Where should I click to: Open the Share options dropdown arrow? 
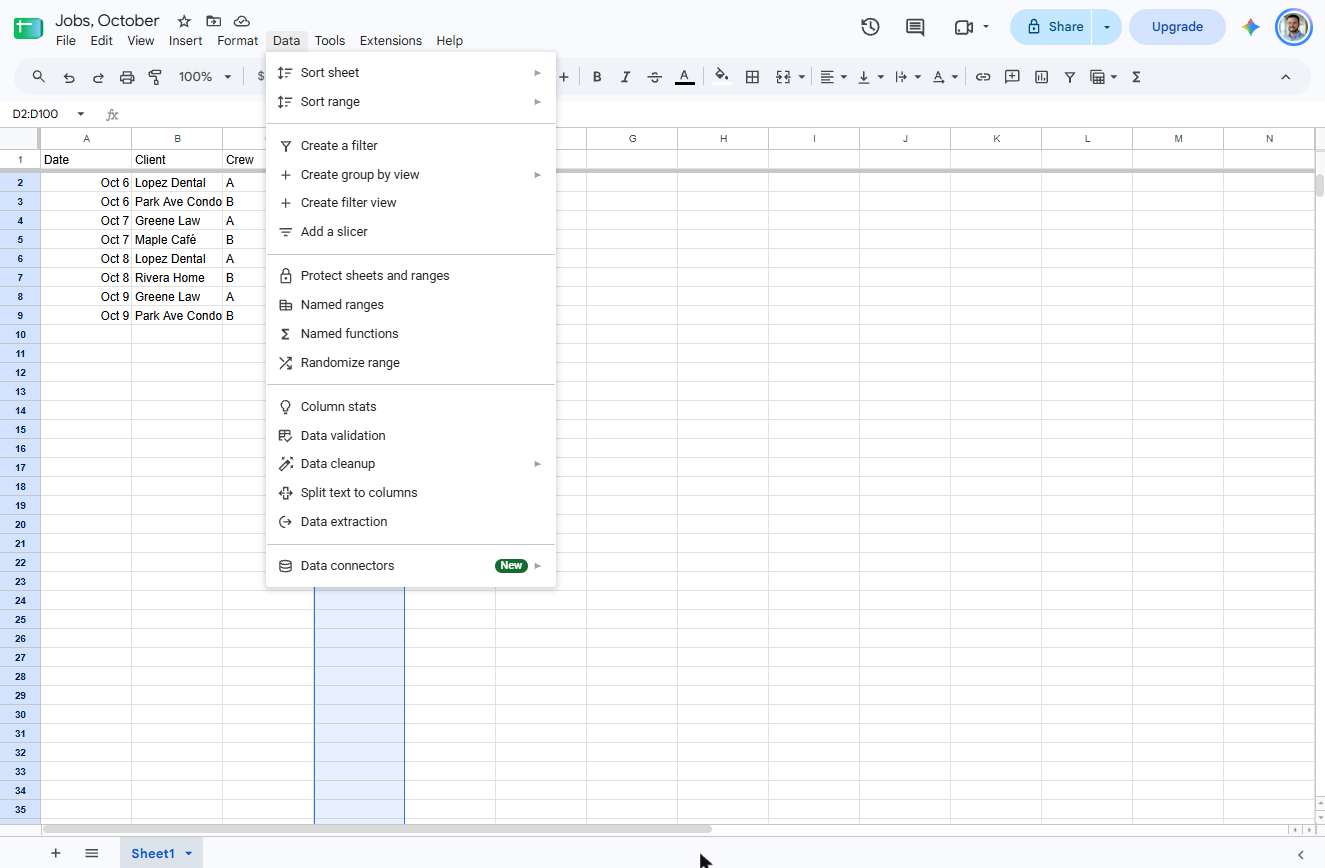point(1107,27)
